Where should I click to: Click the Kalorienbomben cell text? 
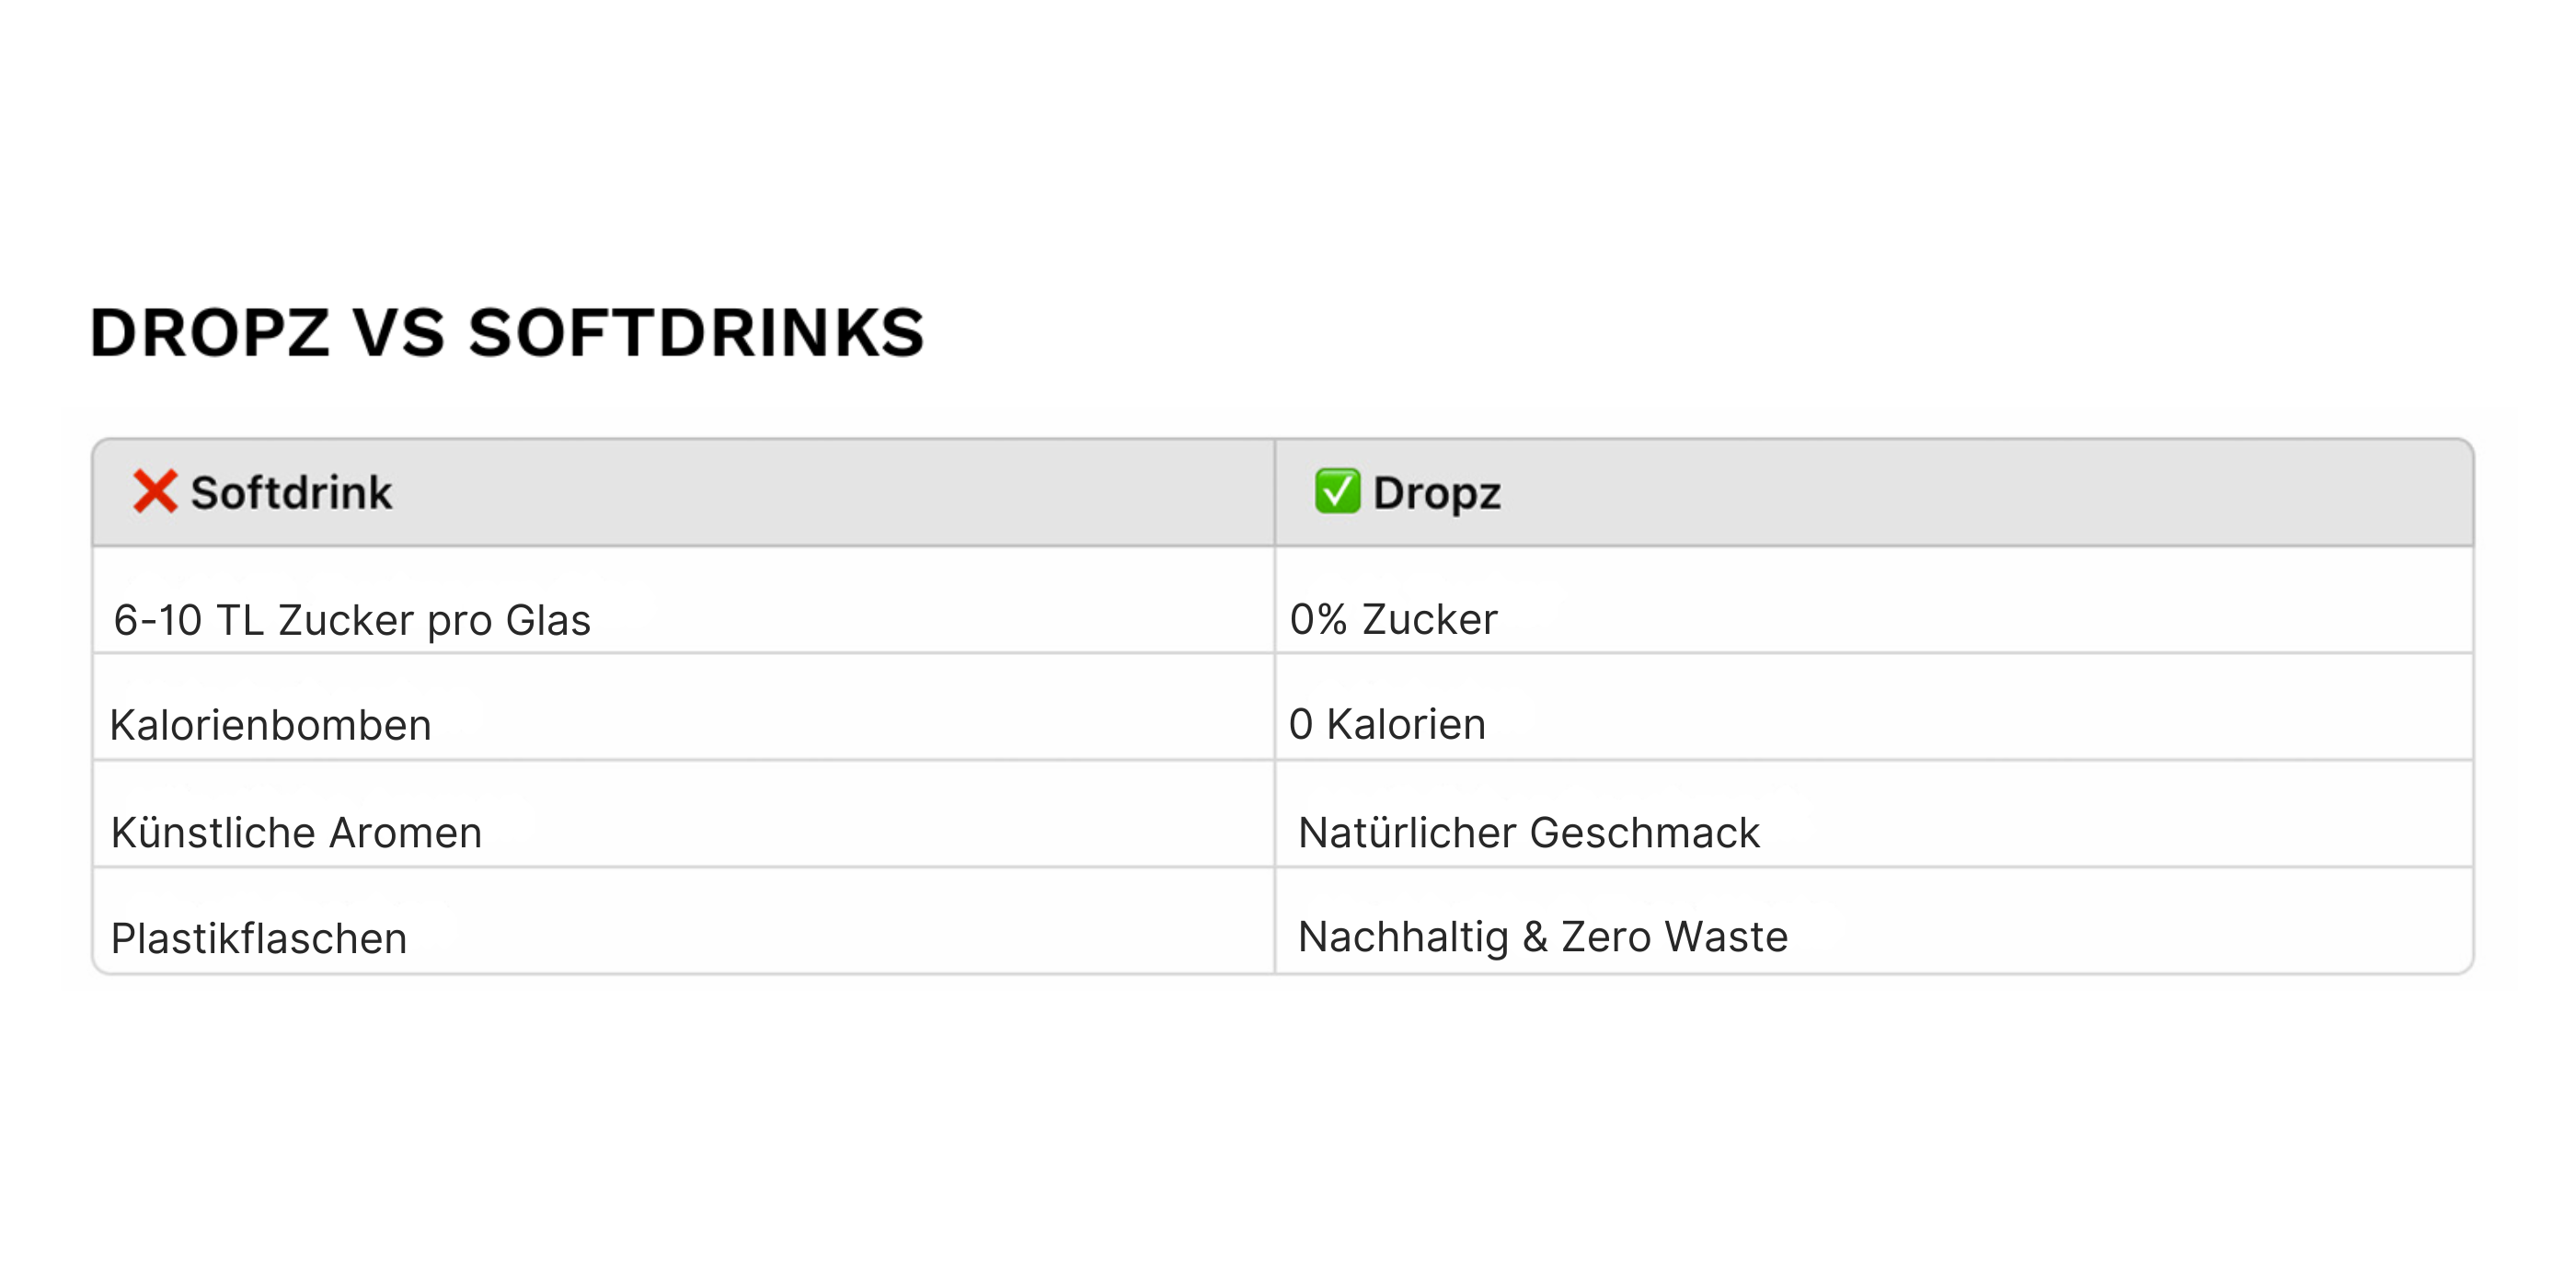[x=270, y=725]
